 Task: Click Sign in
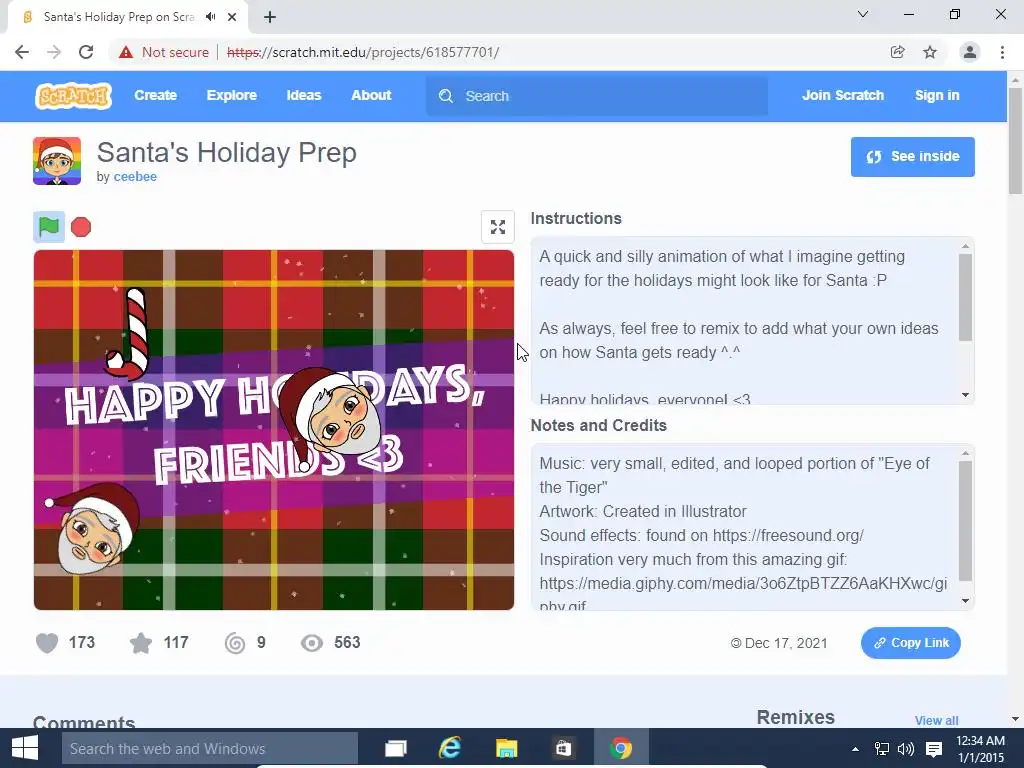point(937,95)
